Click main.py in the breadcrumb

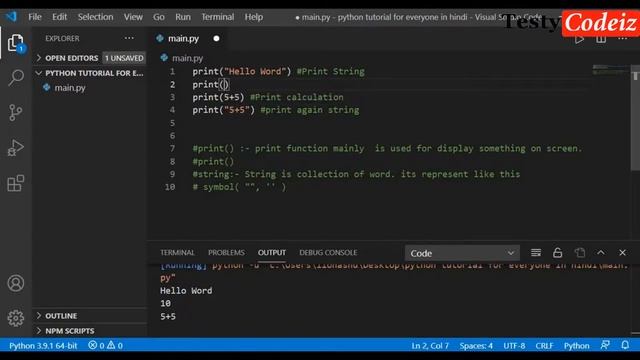point(187,58)
